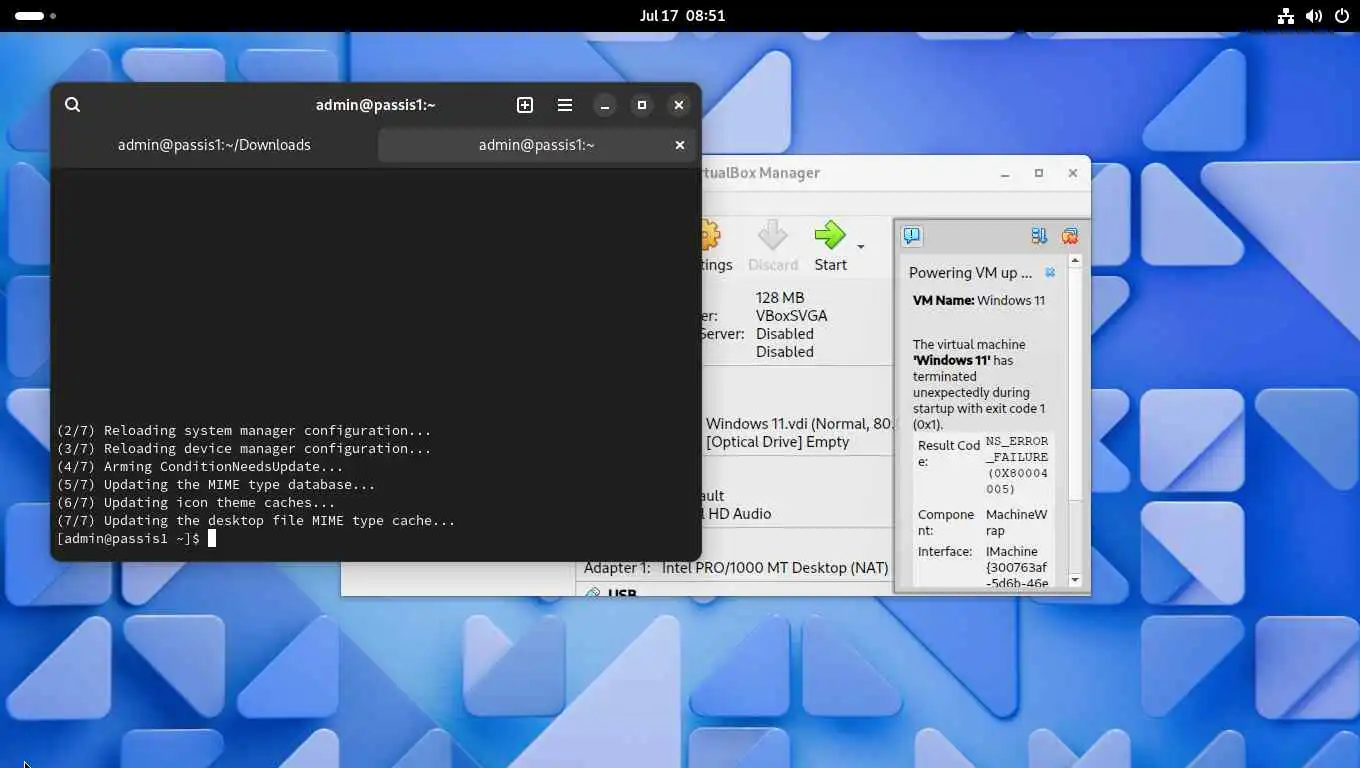Click the terminal window title admin@passis1:~
1360x768 pixels.
coord(376,105)
